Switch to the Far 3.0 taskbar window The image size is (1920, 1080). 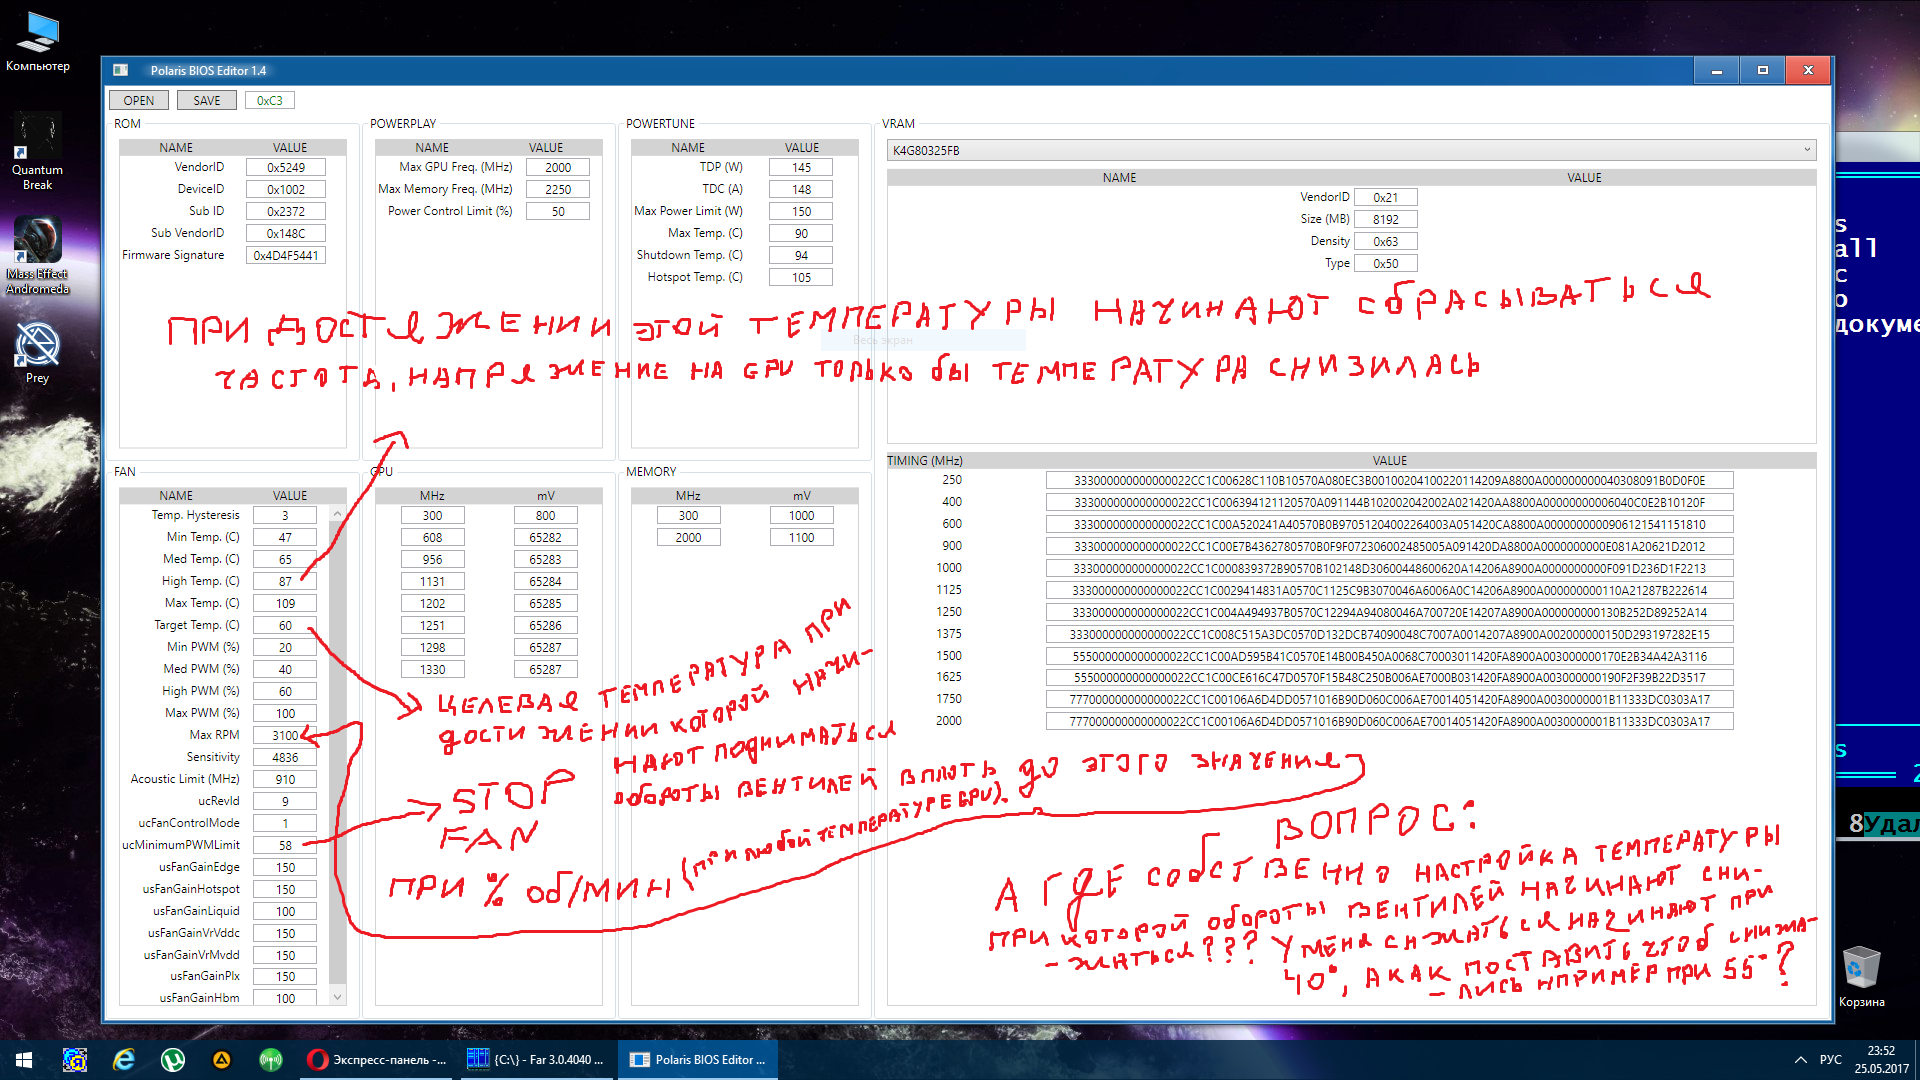(x=537, y=1059)
